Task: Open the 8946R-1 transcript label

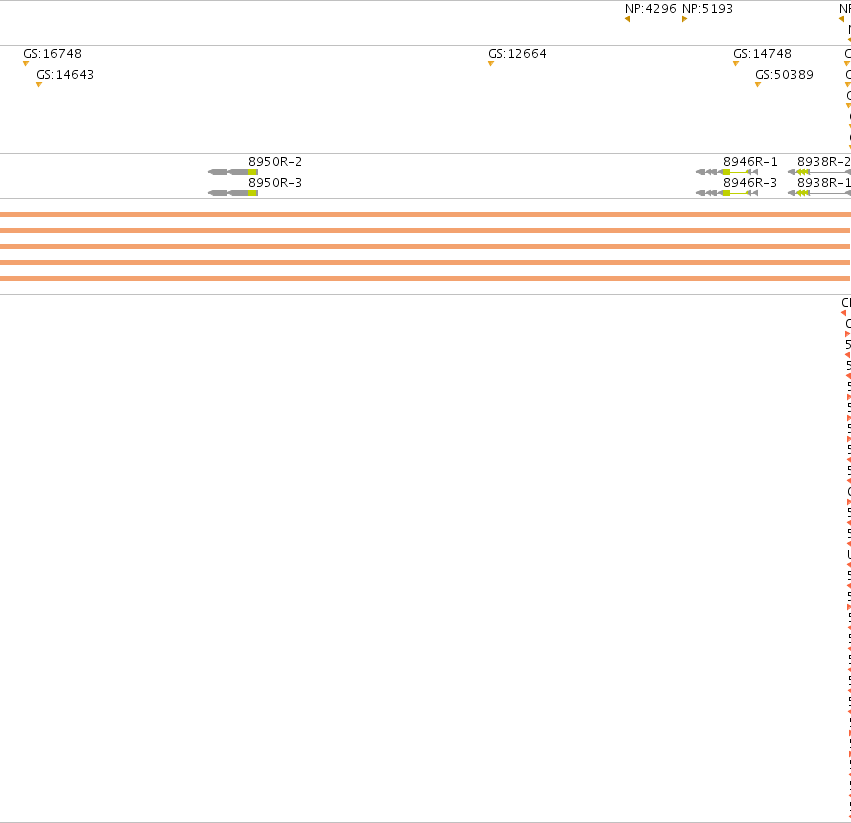Action: [750, 162]
